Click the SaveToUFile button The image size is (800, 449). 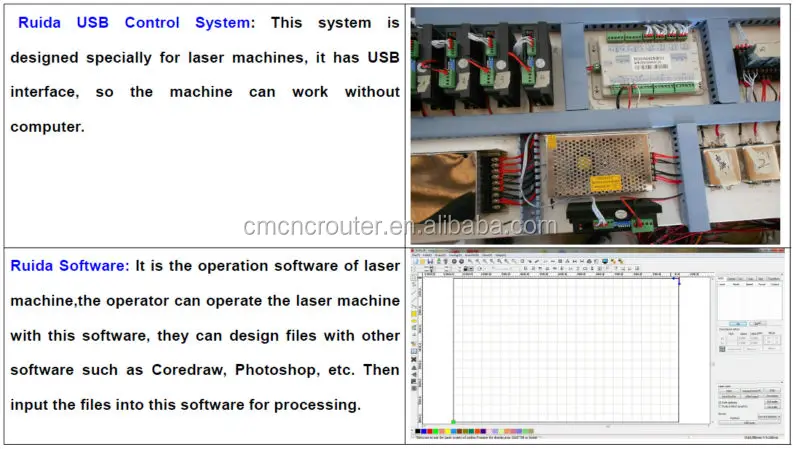[729, 396]
